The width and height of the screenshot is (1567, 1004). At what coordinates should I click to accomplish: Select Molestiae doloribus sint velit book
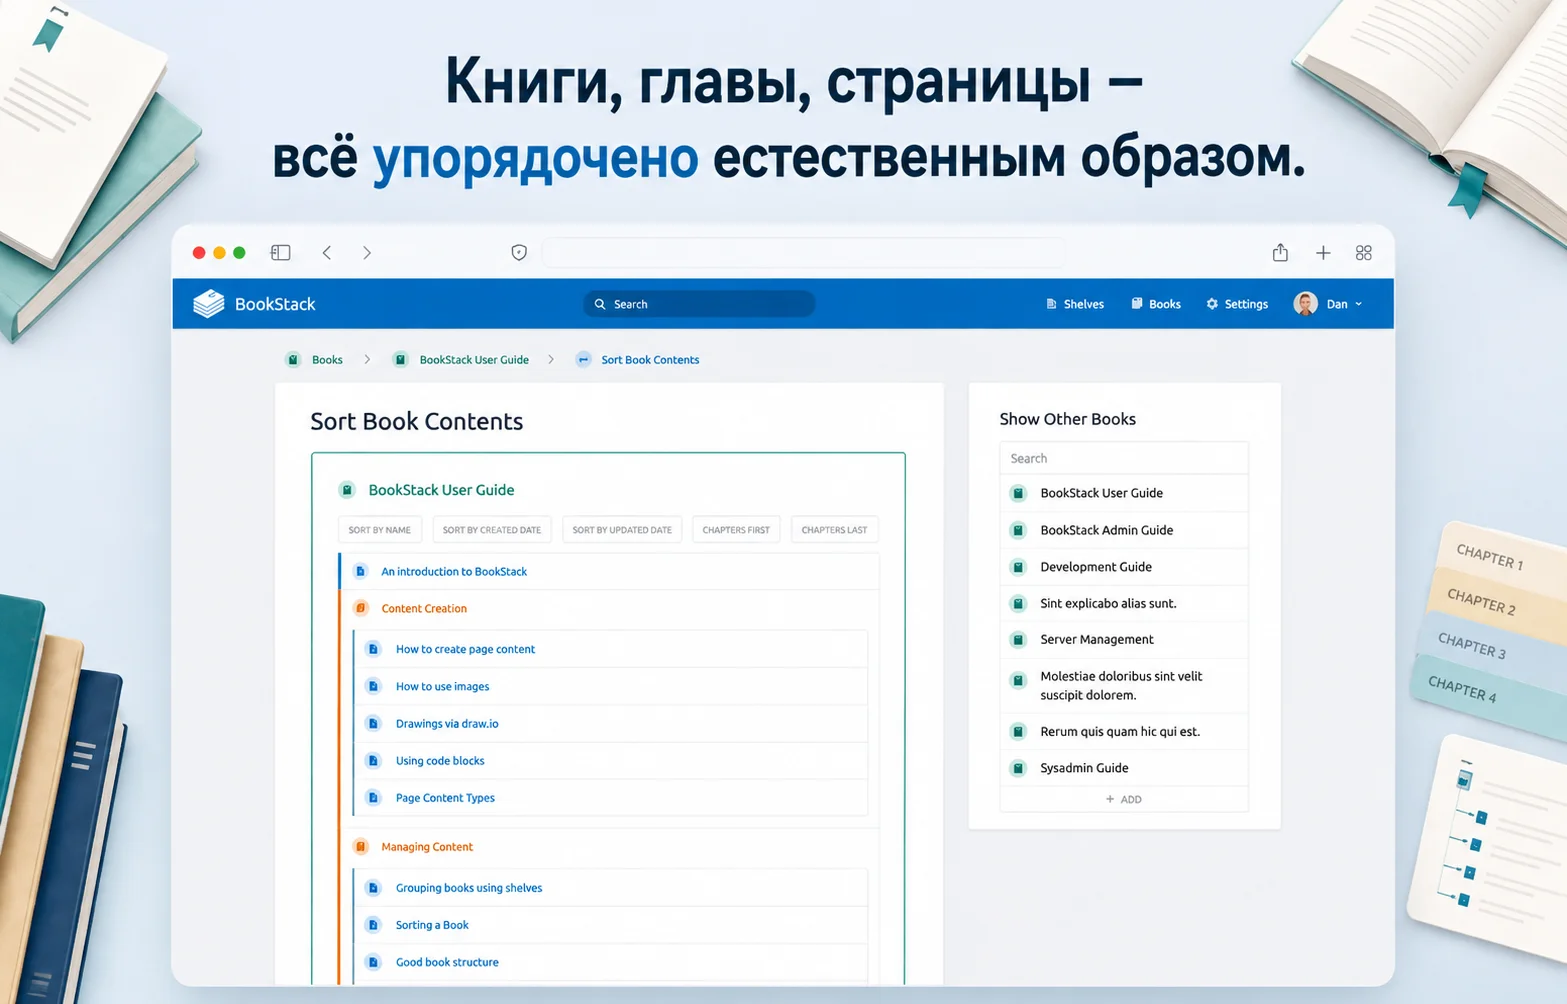pyautogui.click(x=1124, y=685)
